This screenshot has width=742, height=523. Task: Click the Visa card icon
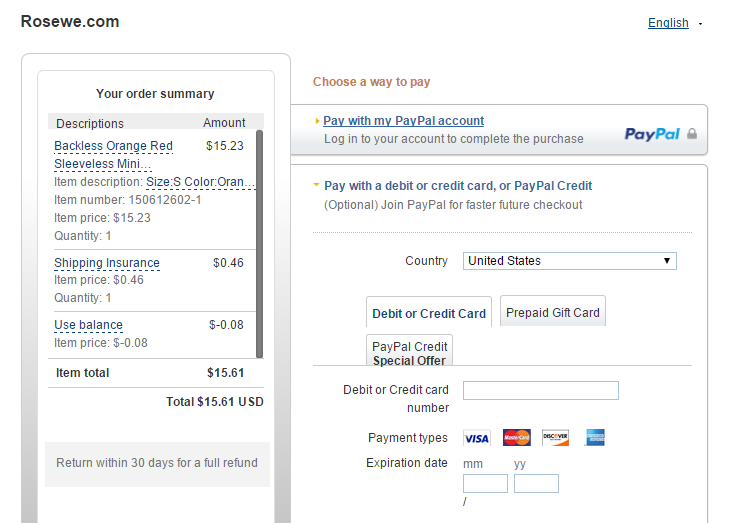(476, 438)
